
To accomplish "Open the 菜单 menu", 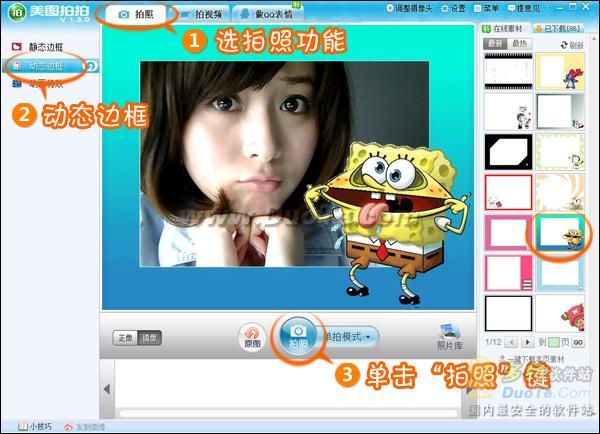I will (x=486, y=8).
